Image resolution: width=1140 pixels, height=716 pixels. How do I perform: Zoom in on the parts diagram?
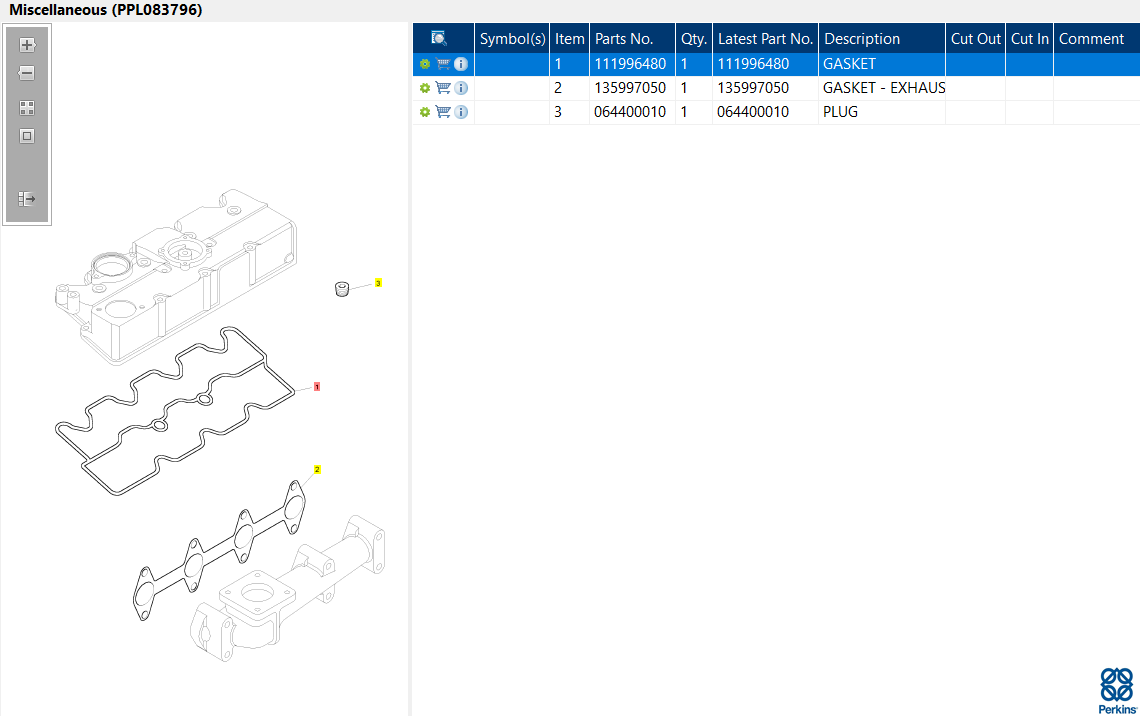[27, 45]
